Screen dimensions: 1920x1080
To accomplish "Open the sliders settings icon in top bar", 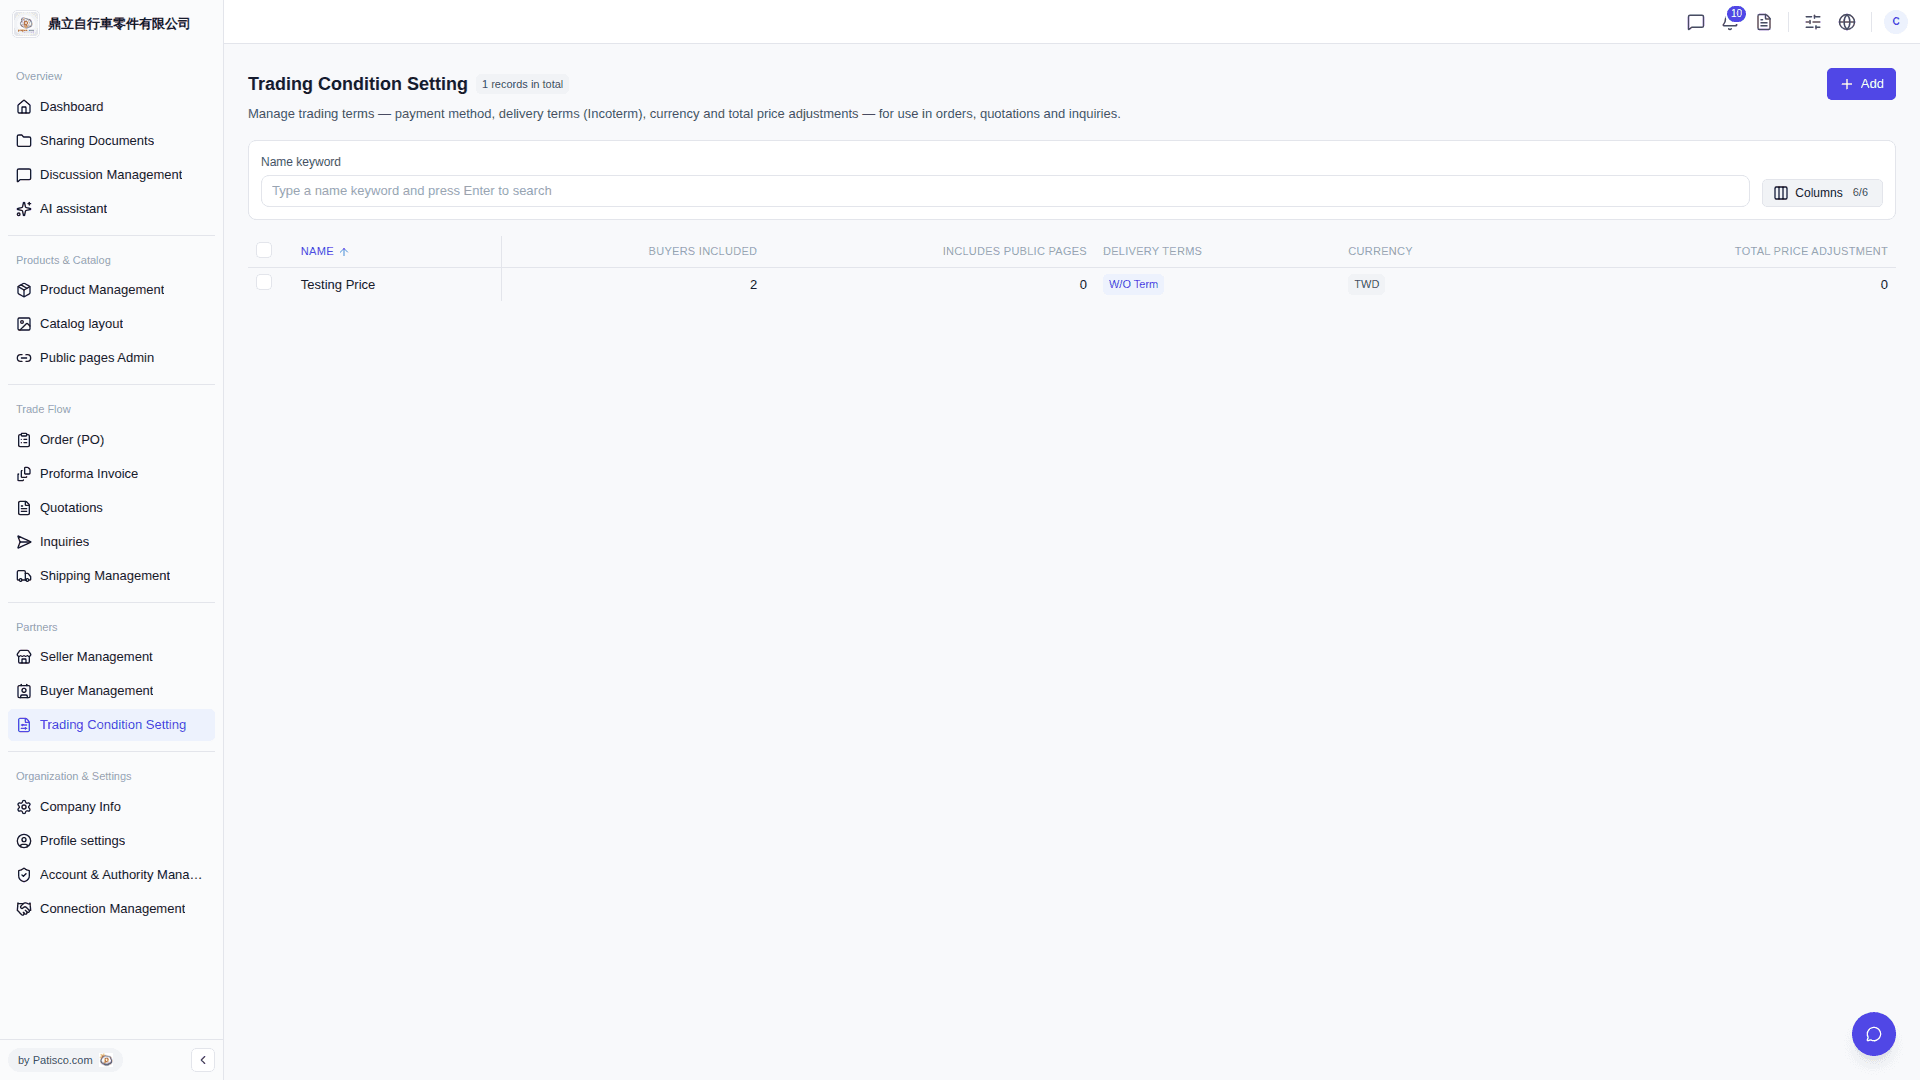I will pyautogui.click(x=1813, y=22).
